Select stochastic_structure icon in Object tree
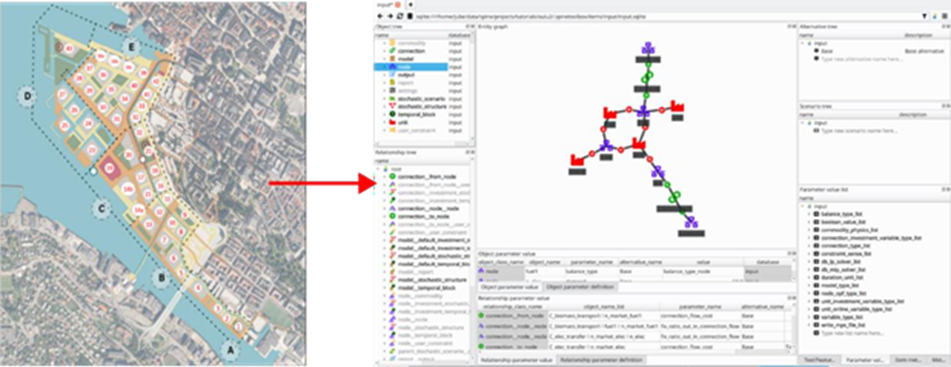Image resolution: width=951 pixels, height=367 pixels. pyautogui.click(x=392, y=106)
